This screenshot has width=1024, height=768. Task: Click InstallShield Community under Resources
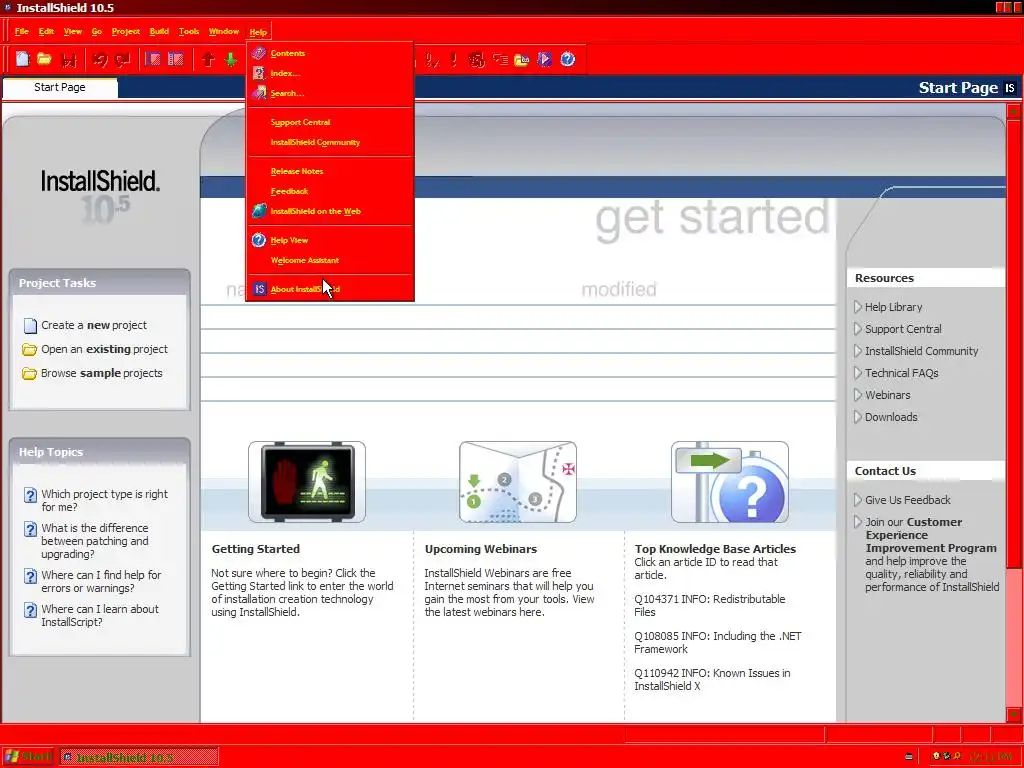pyautogui.click(x=921, y=351)
